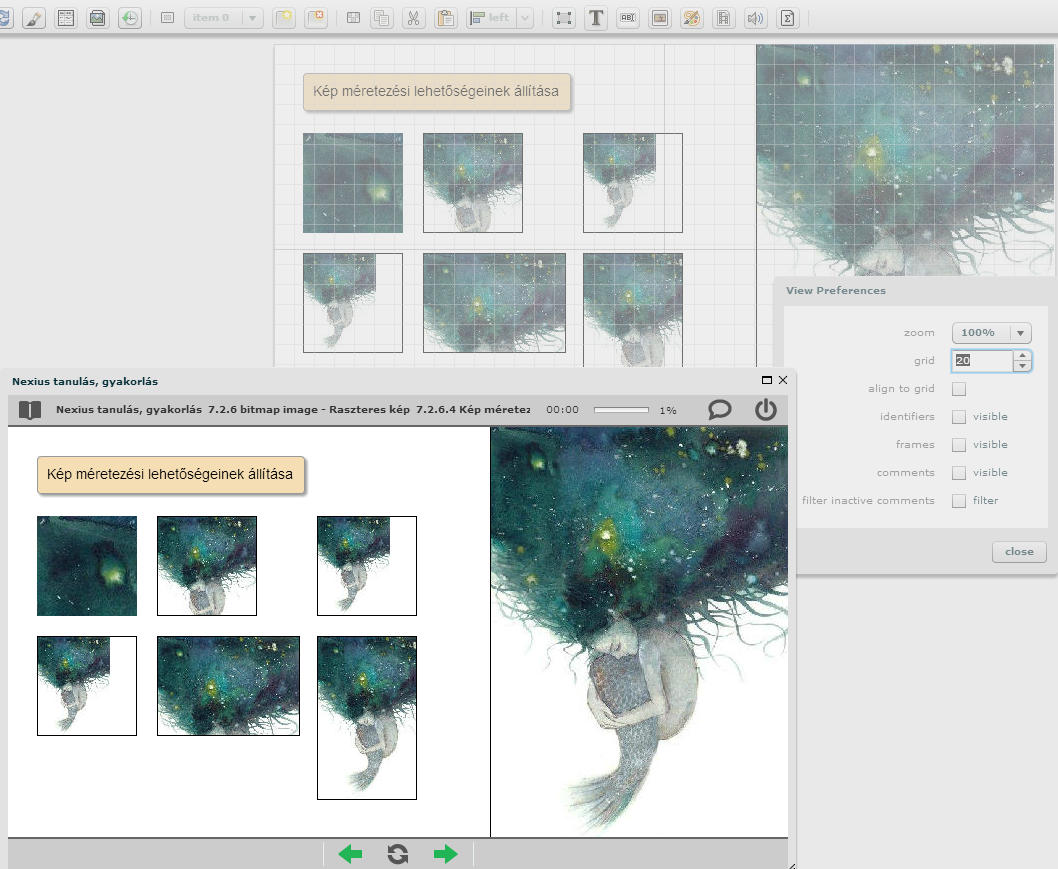Enable the align to grid checkbox
This screenshot has height=869, width=1058.
click(959, 389)
